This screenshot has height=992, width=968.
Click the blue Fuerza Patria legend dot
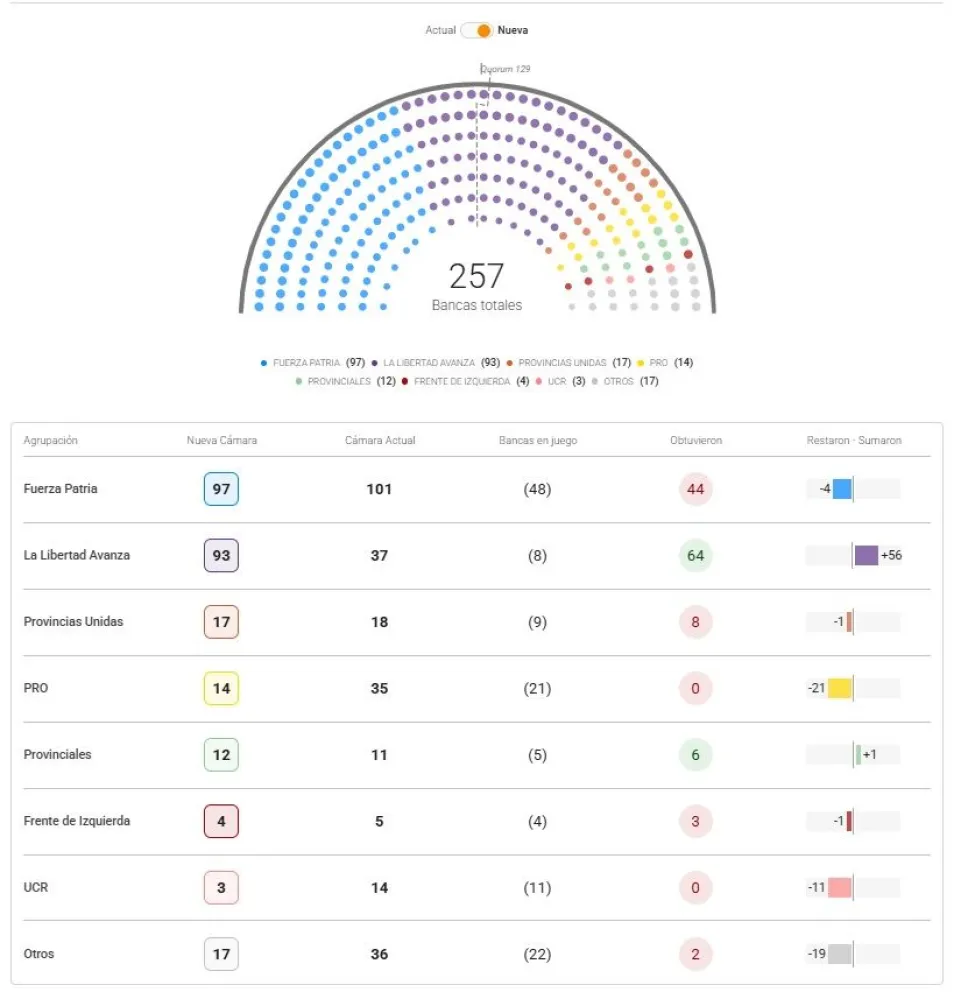[263, 363]
